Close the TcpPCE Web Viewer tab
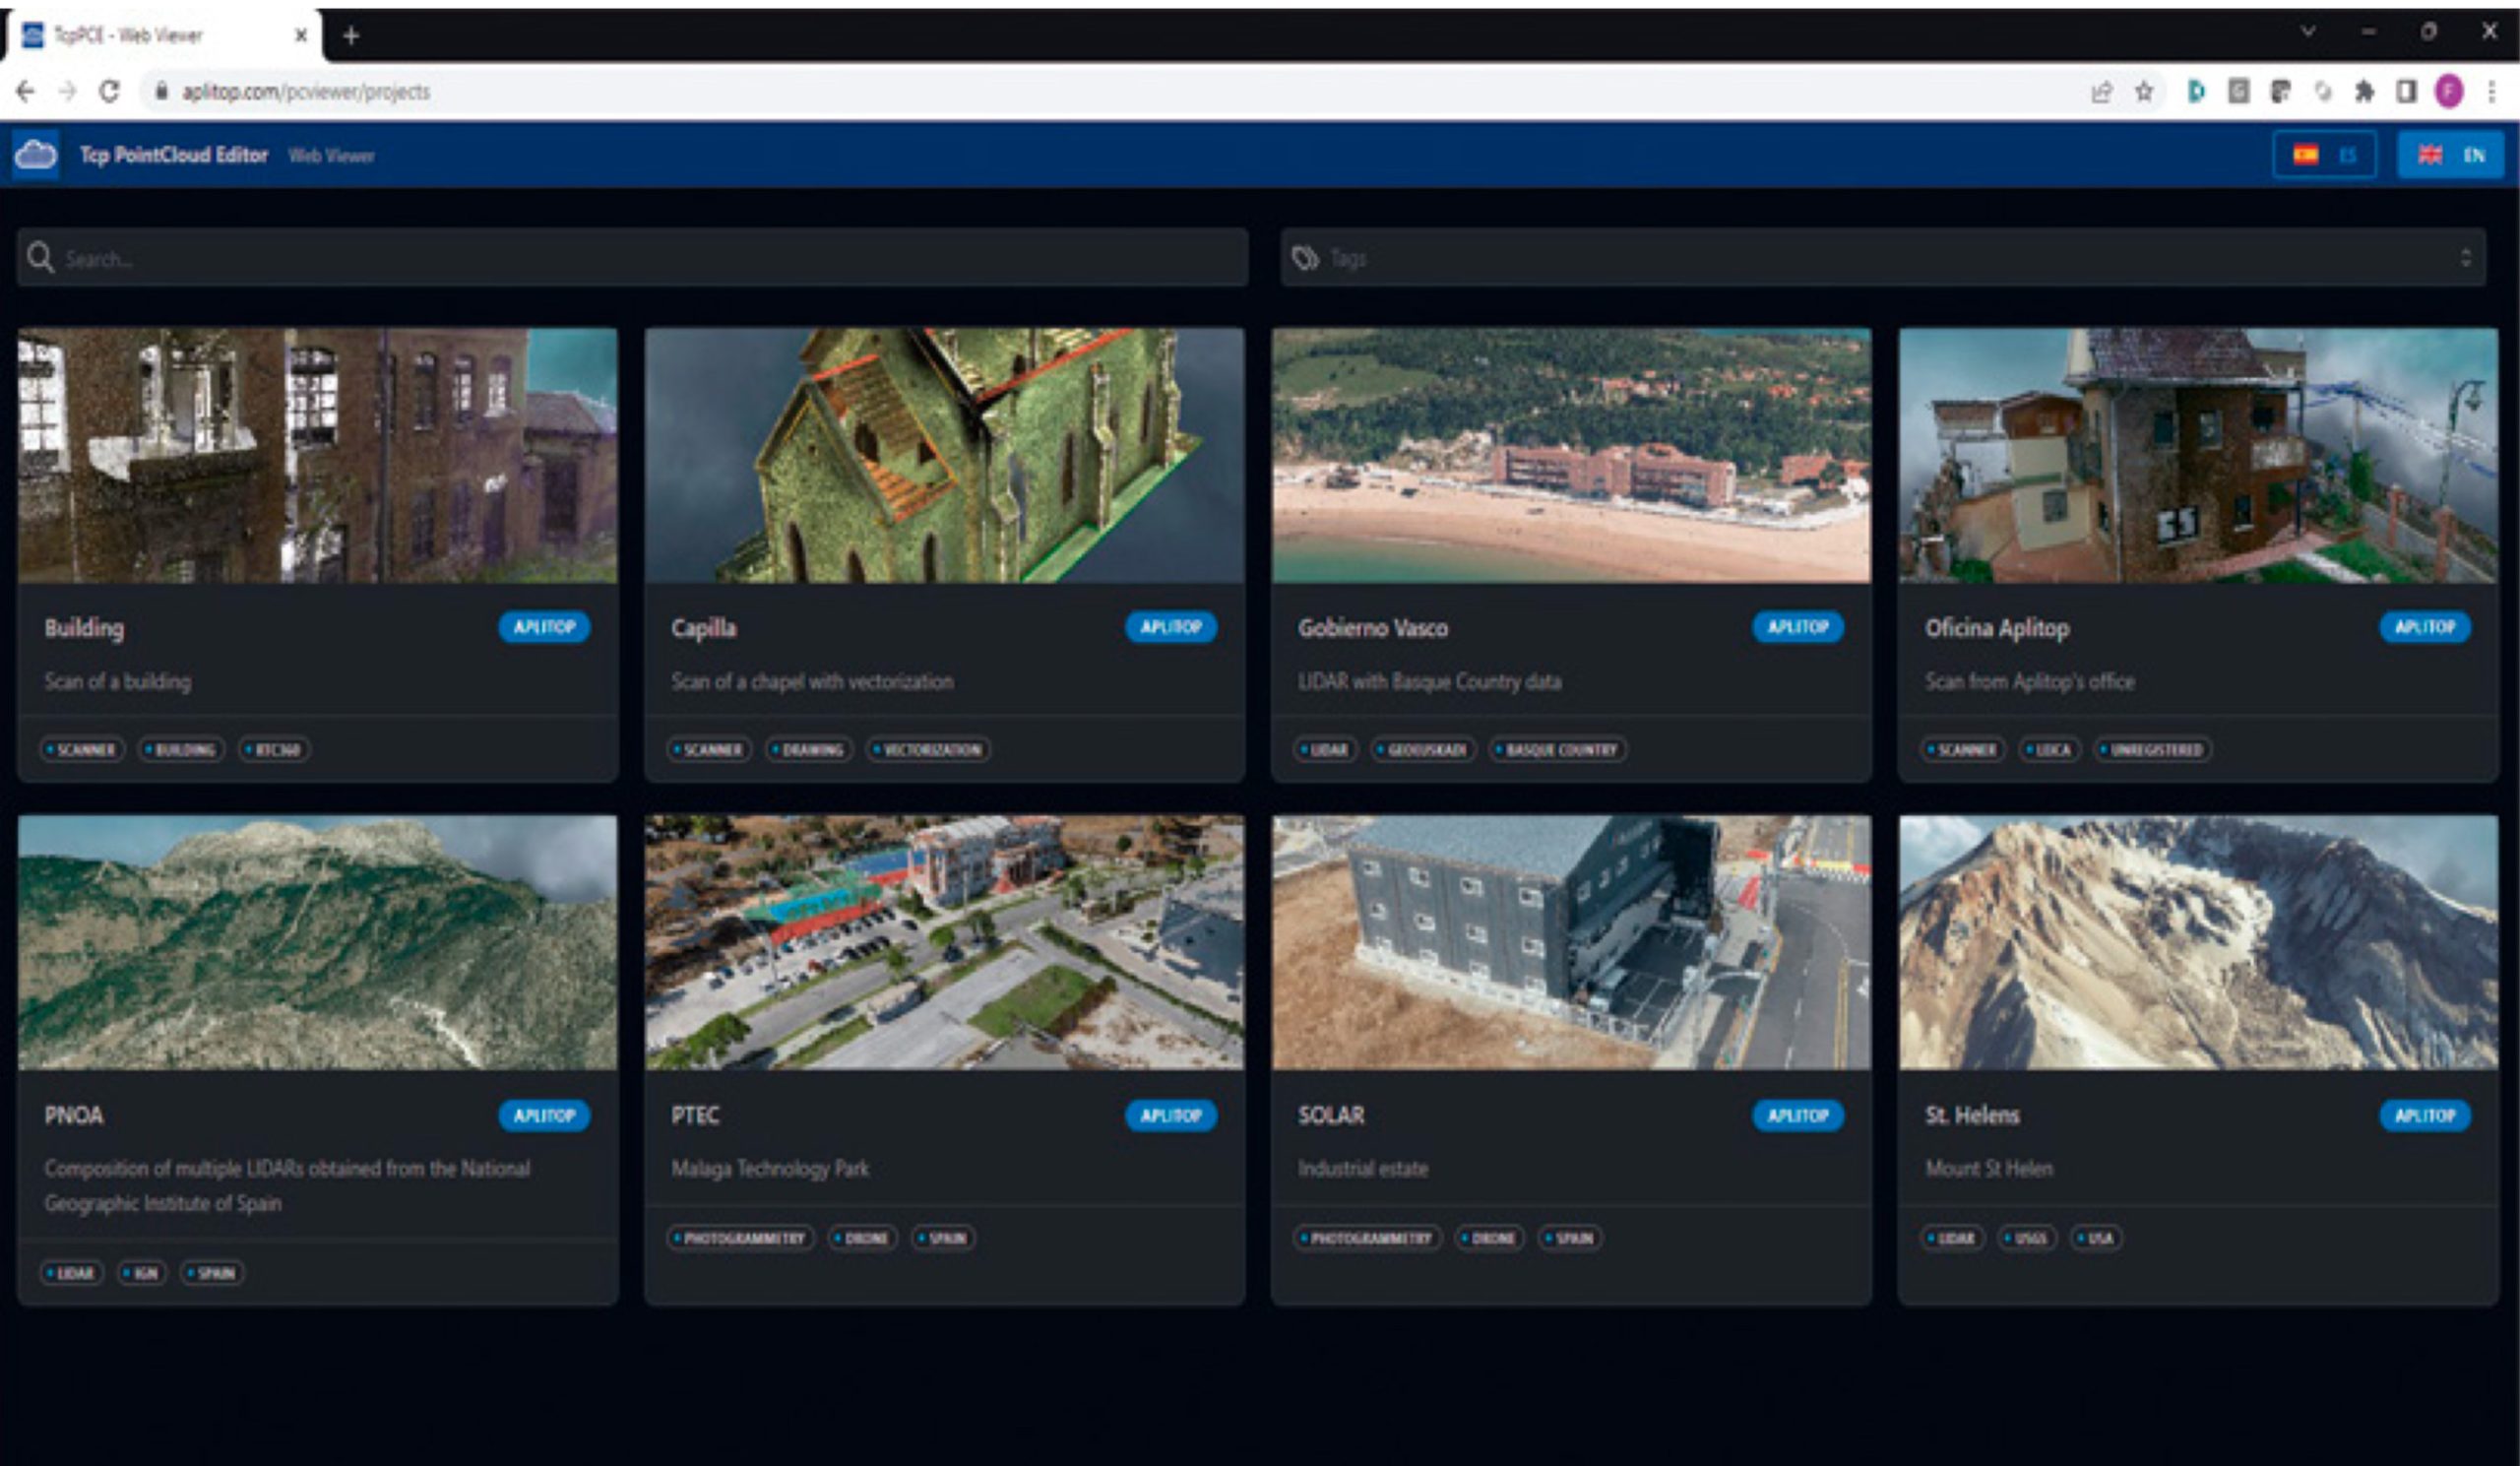Screen dimensions: 2520x1466 click(x=301, y=36)
